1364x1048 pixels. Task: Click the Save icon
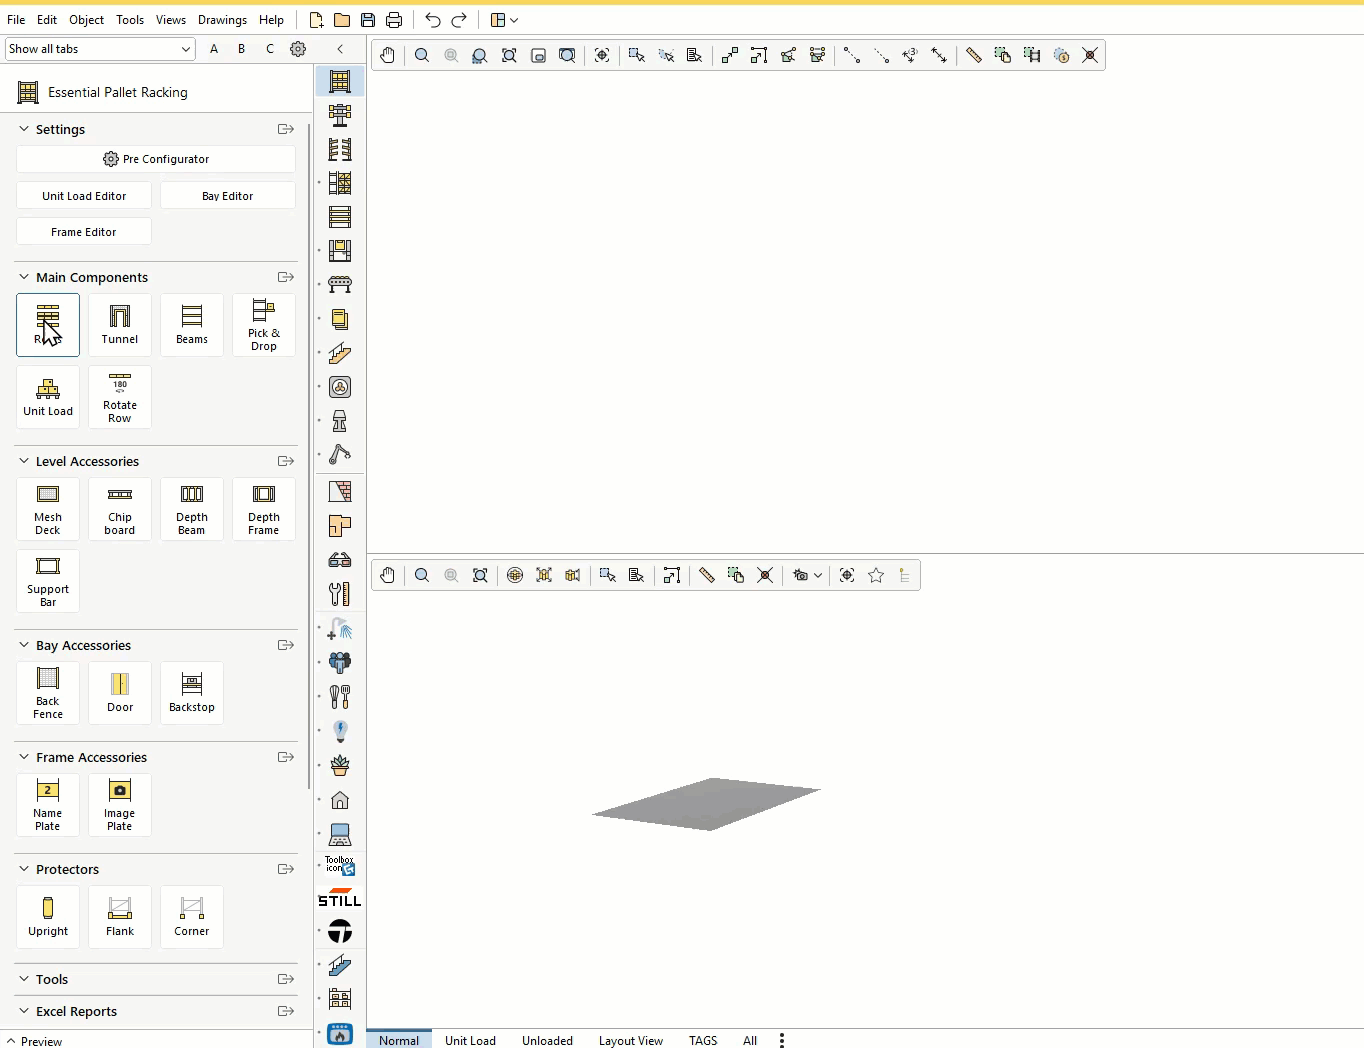tap(368, 20)
